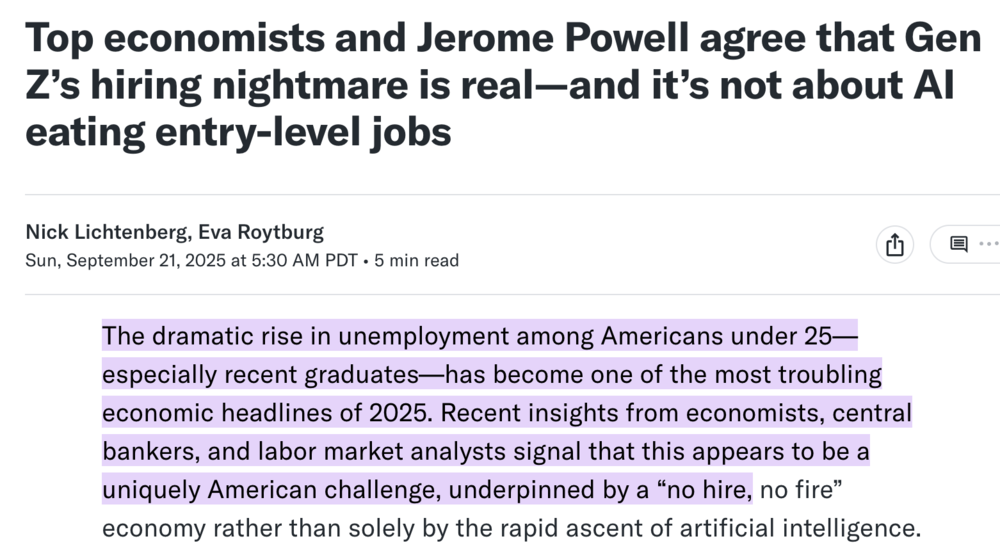
Task: Click the '5 min read' label
Action: [x=417, y=261]
